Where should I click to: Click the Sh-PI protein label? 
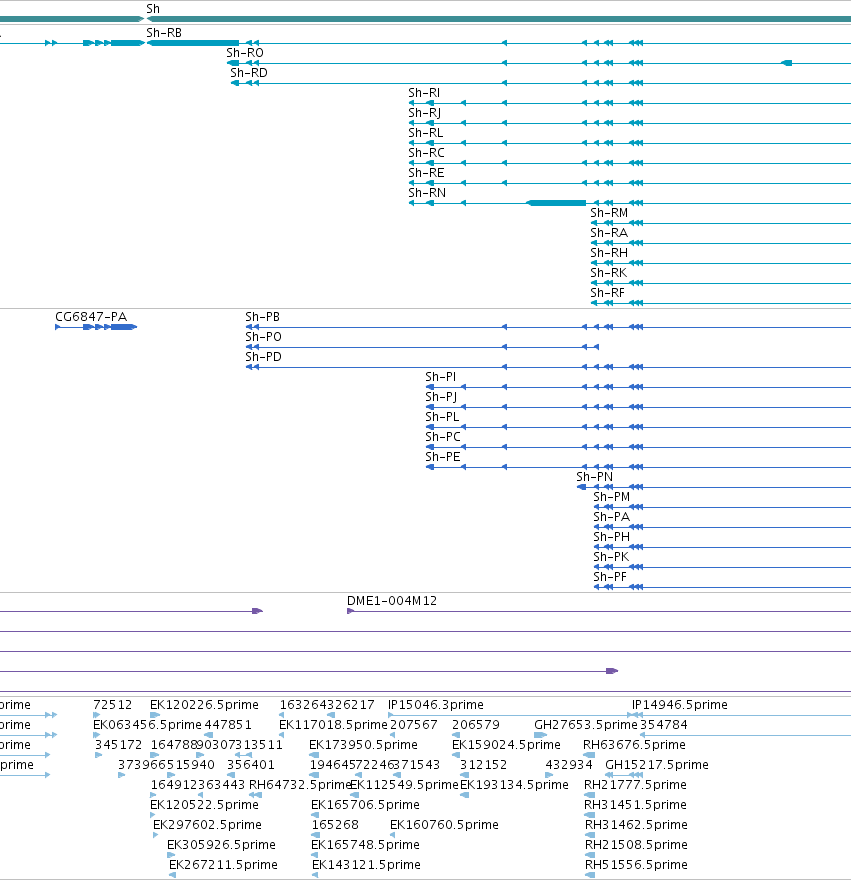(441, 377)
